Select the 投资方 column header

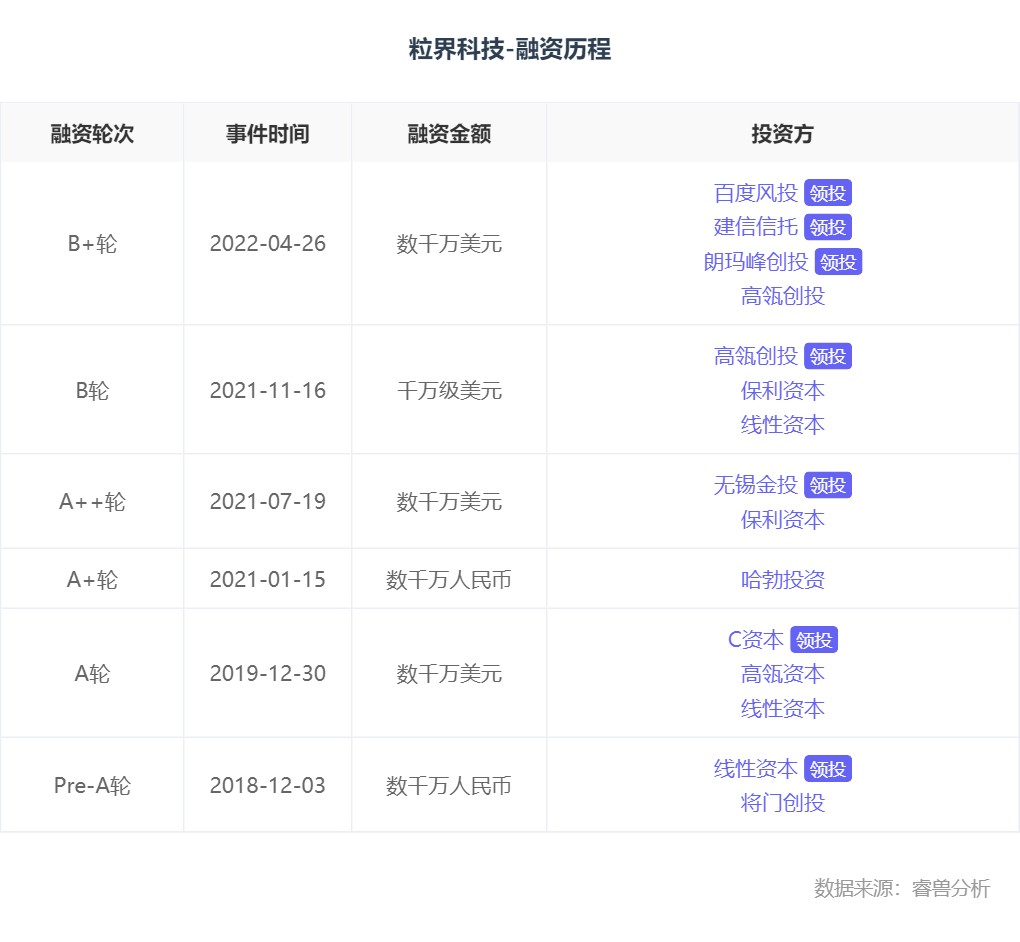[x=783, y=134]
